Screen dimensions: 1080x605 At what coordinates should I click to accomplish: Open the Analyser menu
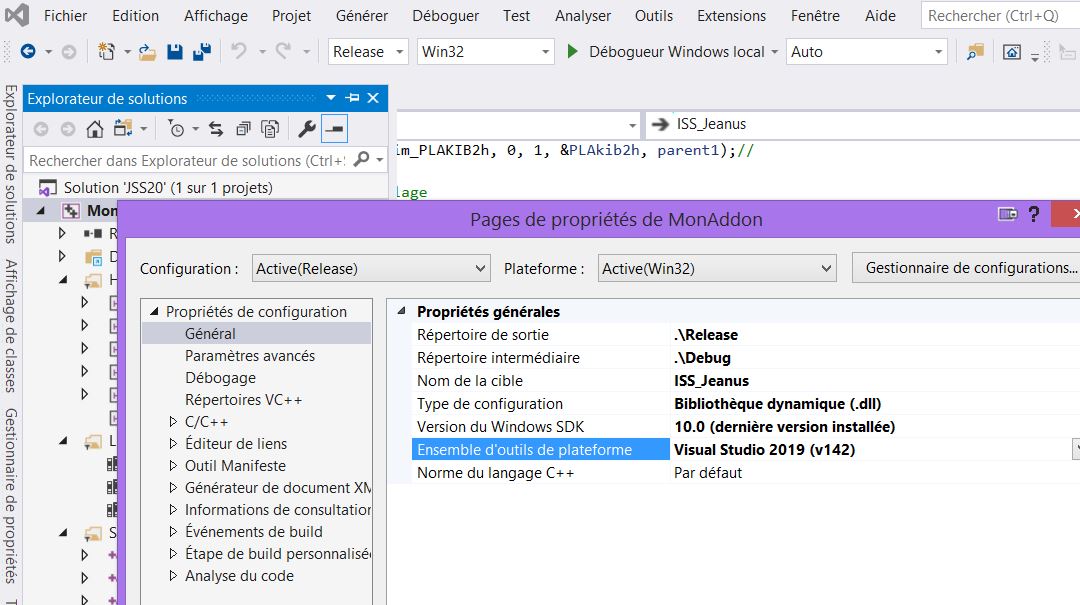[583, 15]
